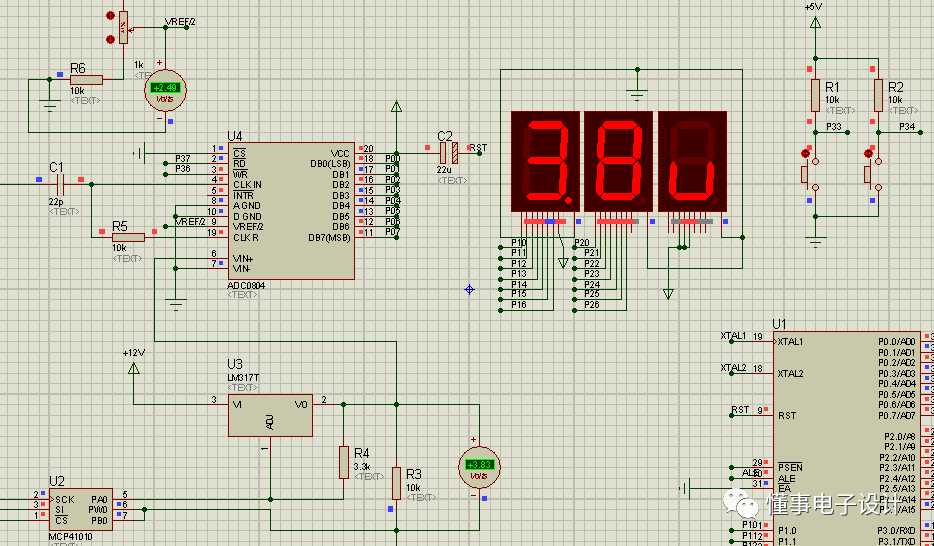The width and height of the screenshot is (934, 546).
Task: Select resistor R1 symbol
Action: click(x=815, y=95)
